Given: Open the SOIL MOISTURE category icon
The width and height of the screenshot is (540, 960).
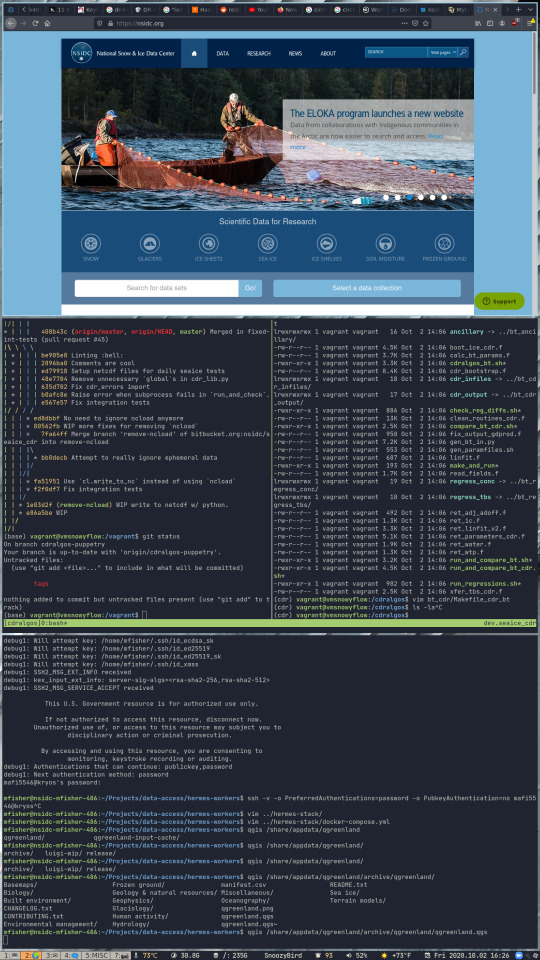Looking at the screenshot, I should [x=385, y=244].
